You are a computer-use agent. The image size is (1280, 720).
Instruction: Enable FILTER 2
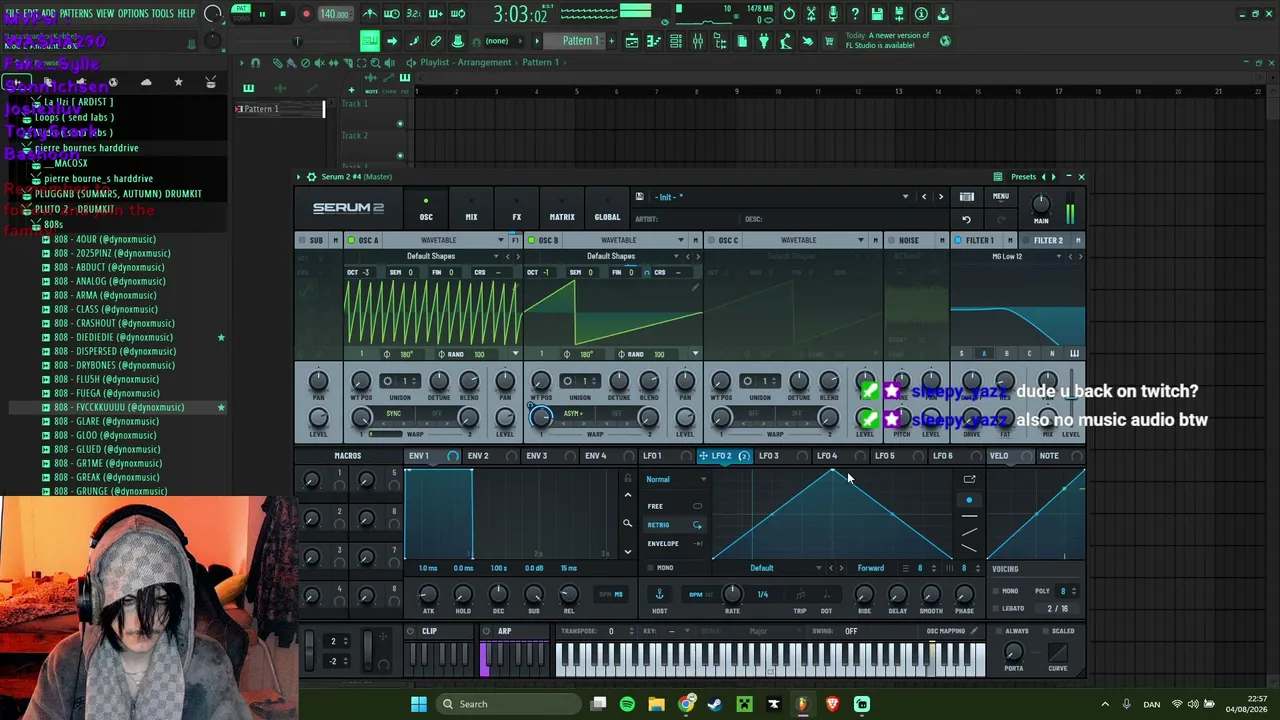pyautogui.click(x=1026, y=240)
